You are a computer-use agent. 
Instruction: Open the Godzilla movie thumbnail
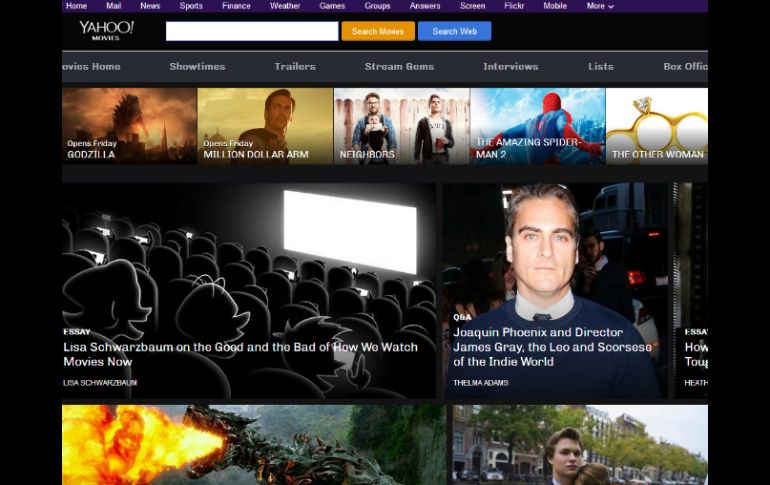tap(129, 125)
